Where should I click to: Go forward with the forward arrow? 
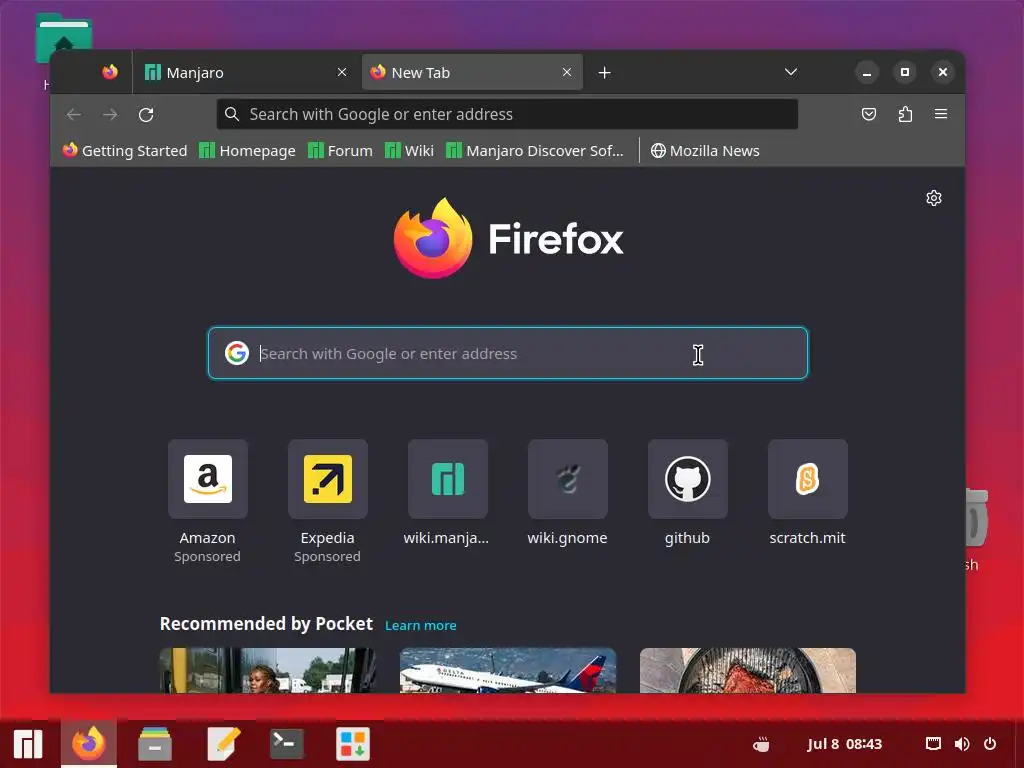click(x=110, y=115)
